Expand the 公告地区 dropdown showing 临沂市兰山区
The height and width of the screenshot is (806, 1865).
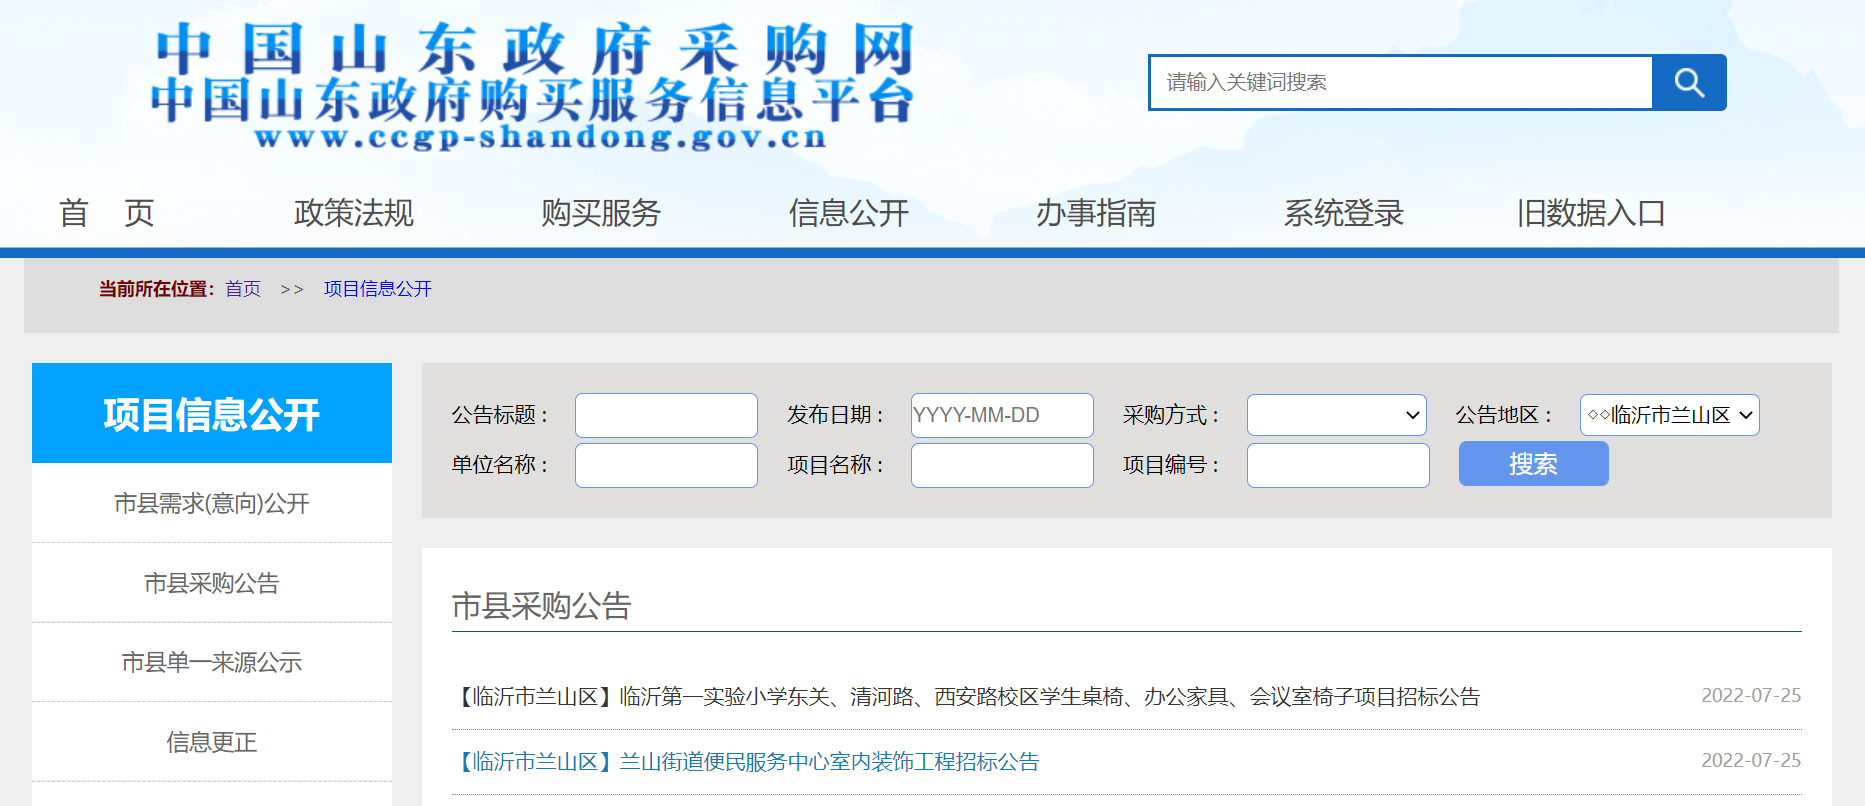tap(1670, 415)
